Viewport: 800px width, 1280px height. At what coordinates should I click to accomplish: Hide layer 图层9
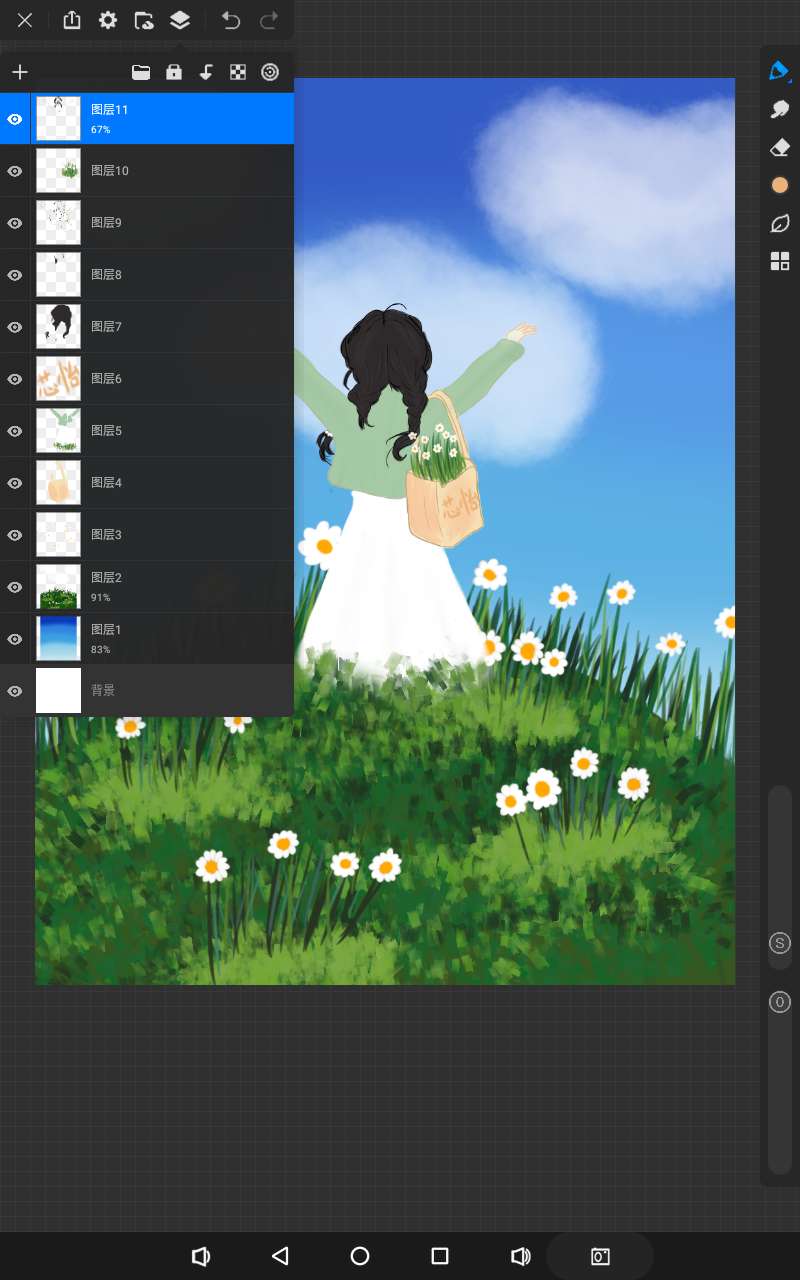15,223
